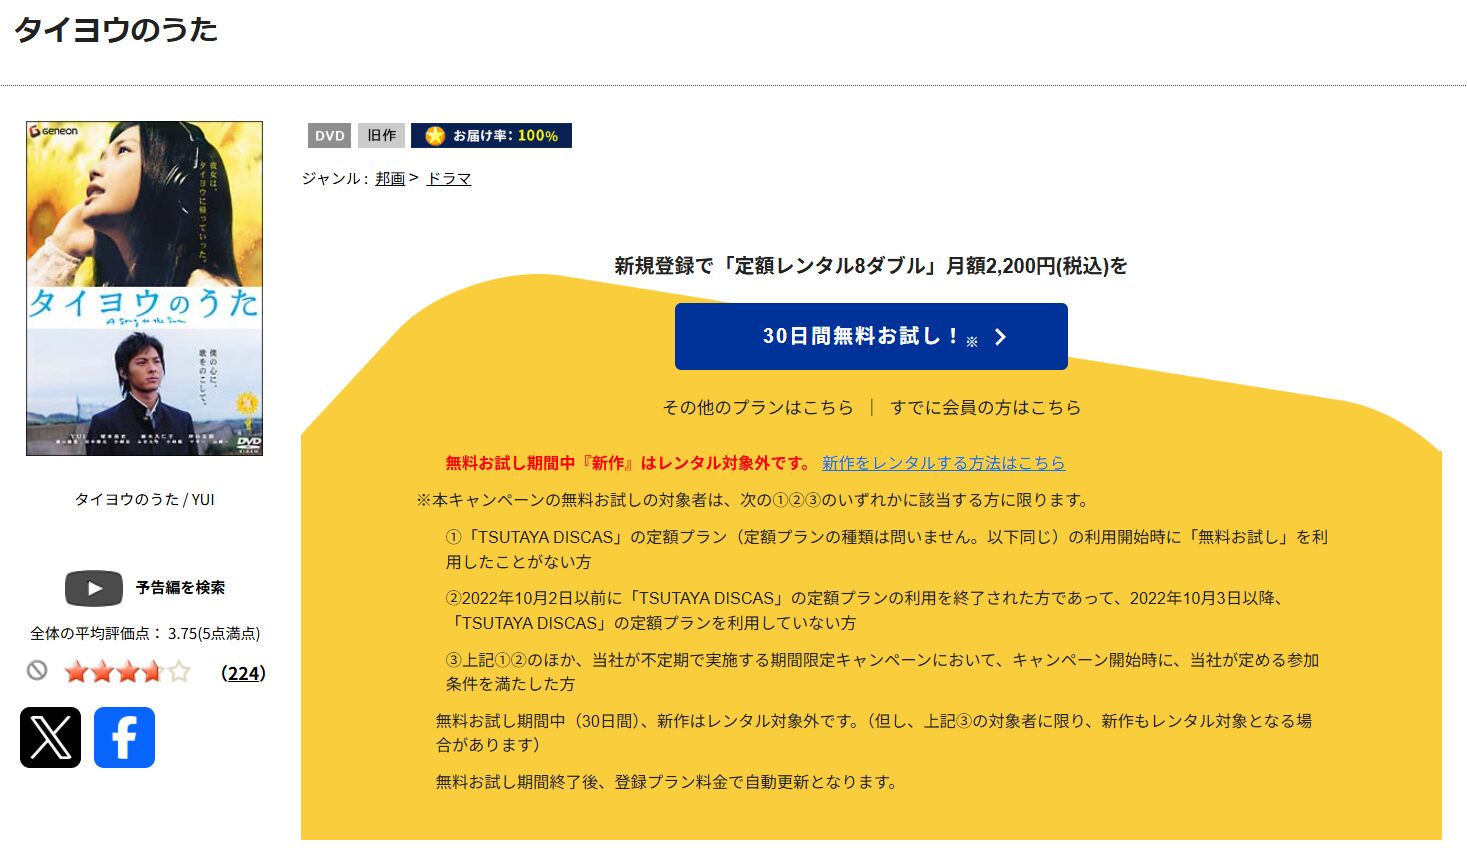This screenshot has height=859, width=1467.
Task: Open the 邦画 genre link
Action: coord(390,178)
